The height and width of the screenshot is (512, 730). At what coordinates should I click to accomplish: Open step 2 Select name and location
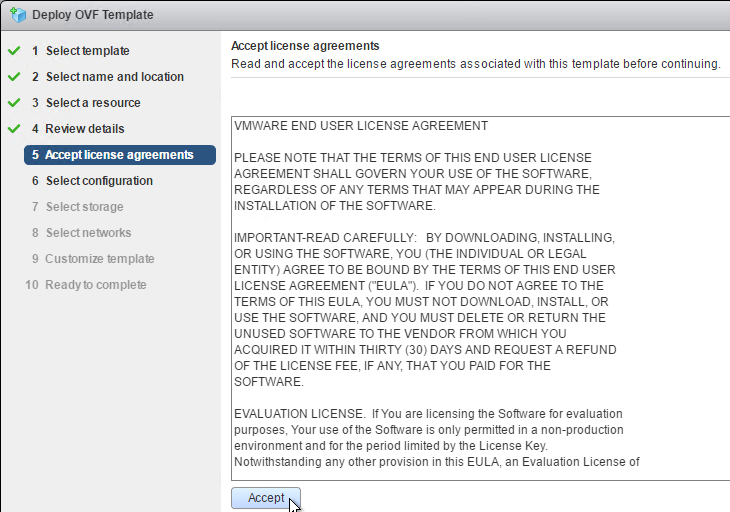[x=108, y=77]
